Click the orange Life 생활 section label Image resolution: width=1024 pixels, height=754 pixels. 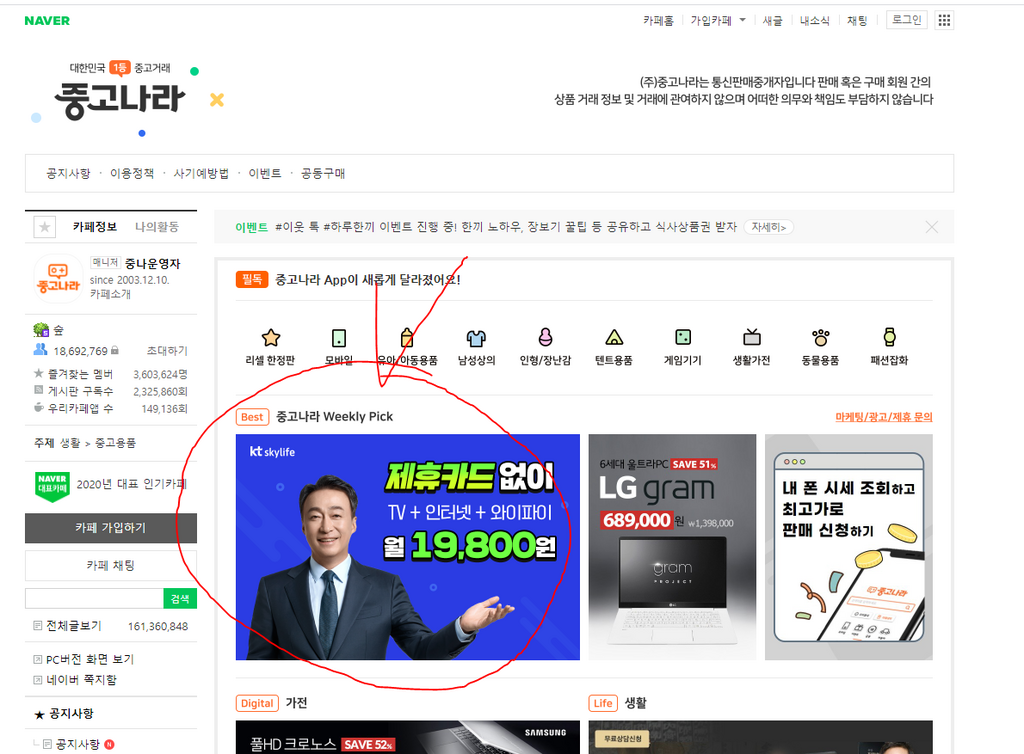(x=618, y=703)
